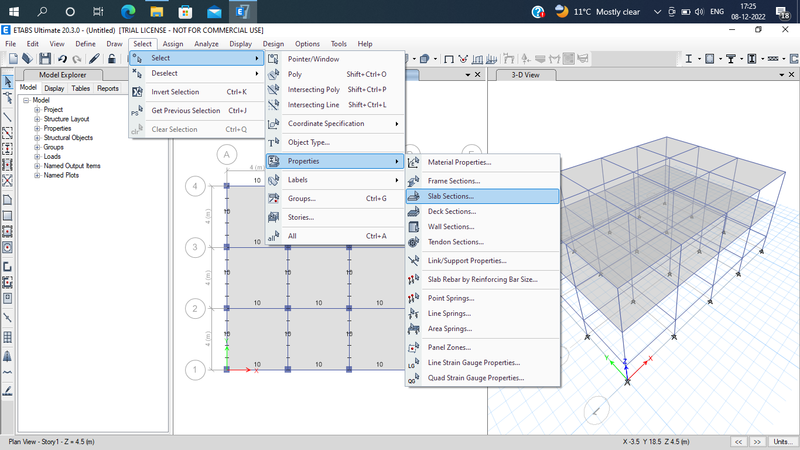
Task: Expand the Groups tree node
Action: pyautogui.click(x=37, y=147)
